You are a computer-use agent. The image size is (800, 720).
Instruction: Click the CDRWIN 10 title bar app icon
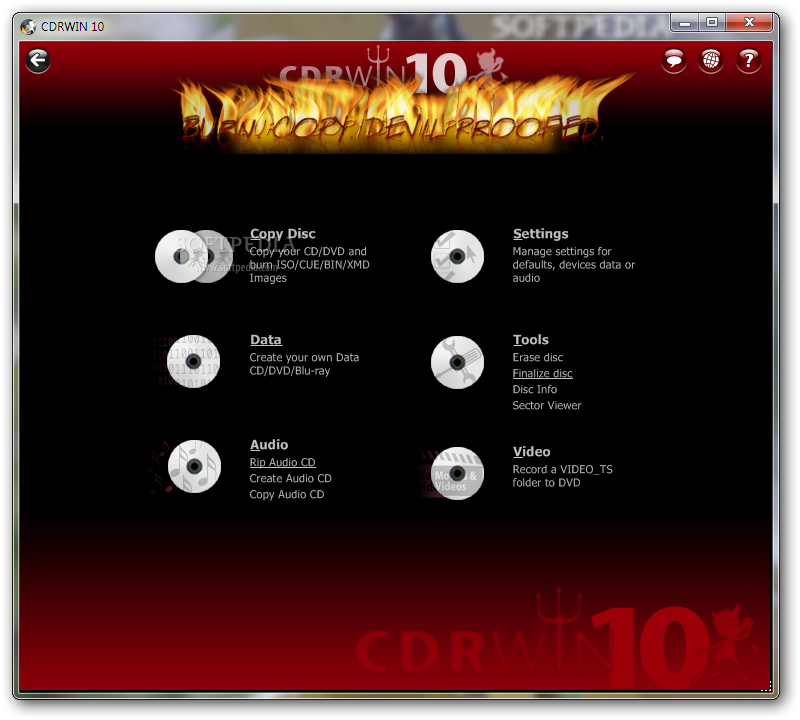pos(28,27)
